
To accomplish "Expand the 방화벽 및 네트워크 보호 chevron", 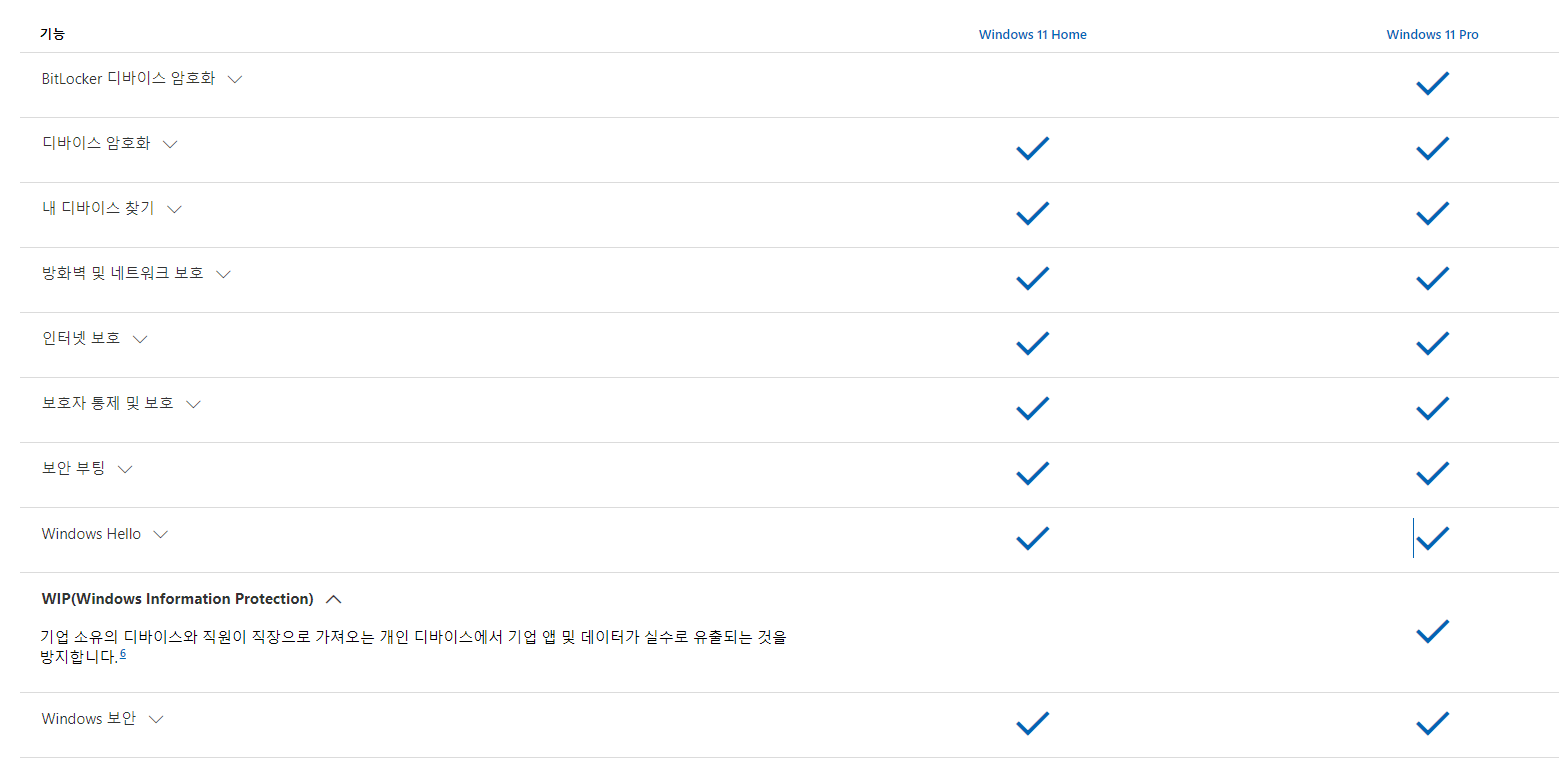I will pos(223,274).
